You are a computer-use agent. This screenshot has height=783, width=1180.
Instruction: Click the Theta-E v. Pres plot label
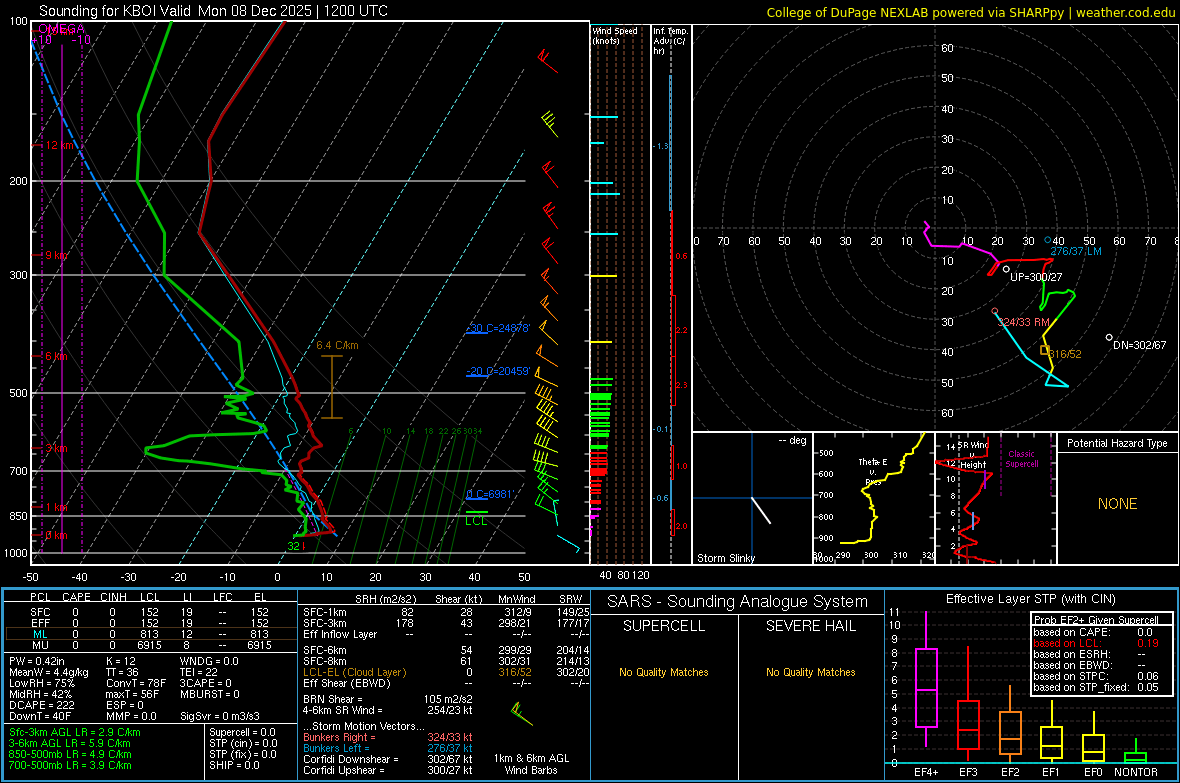tap(873, 472)
